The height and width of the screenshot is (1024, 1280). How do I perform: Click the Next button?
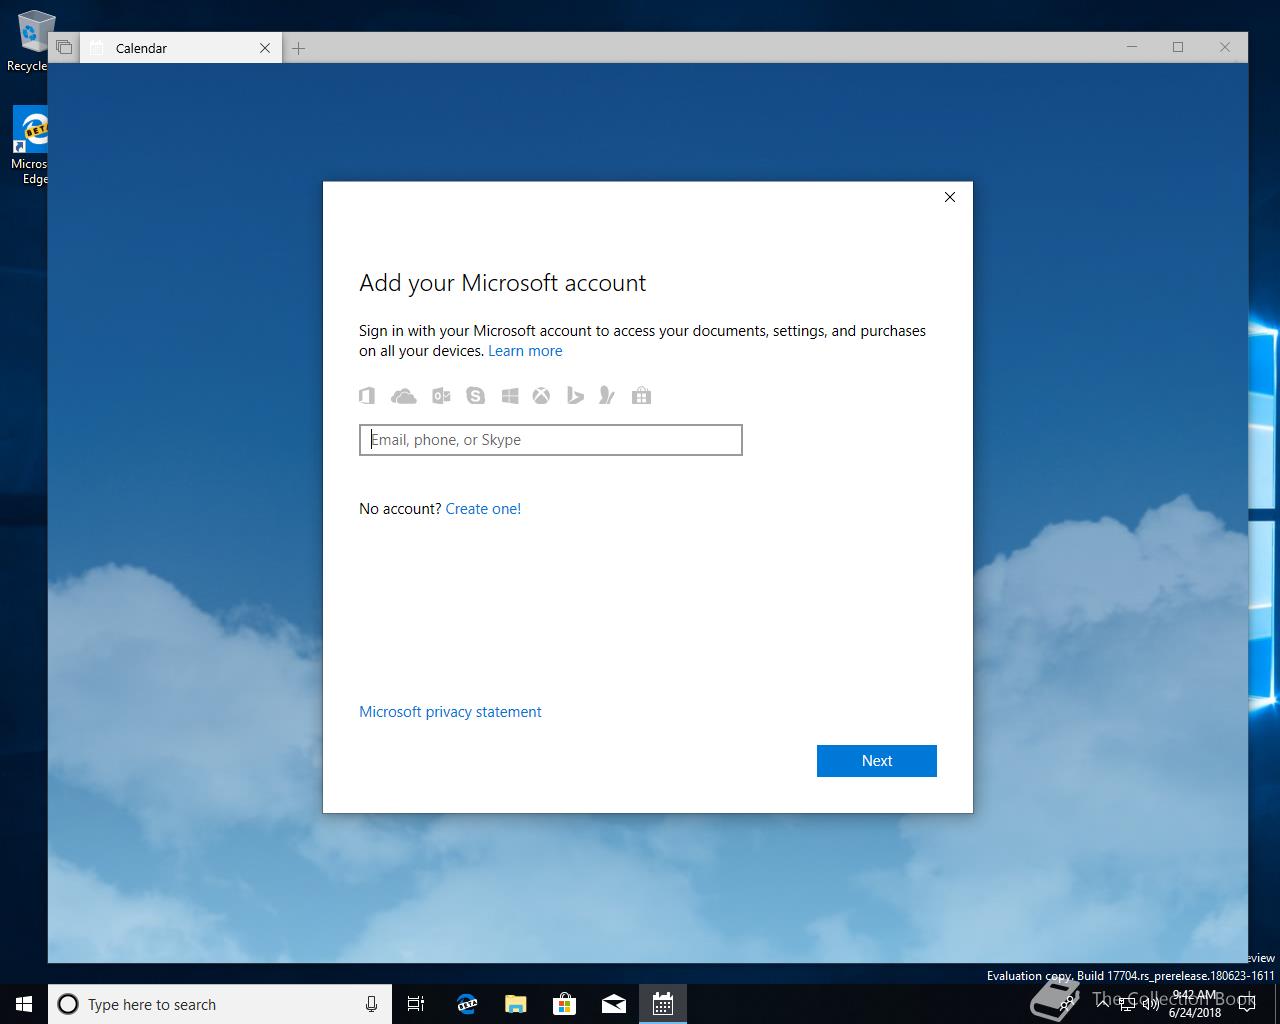pos(877,761)
